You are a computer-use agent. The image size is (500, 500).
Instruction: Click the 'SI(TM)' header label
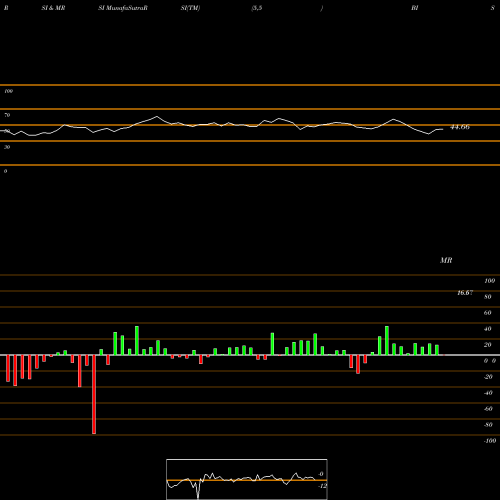tap(190, 8)
